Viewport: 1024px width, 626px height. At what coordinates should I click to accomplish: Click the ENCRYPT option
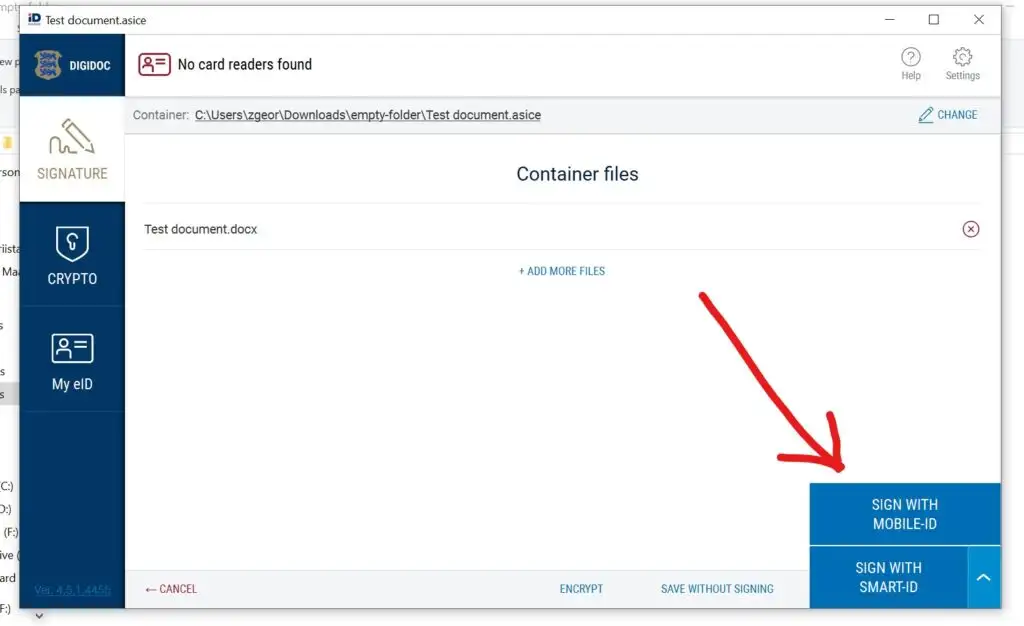(x=581, y=589)
